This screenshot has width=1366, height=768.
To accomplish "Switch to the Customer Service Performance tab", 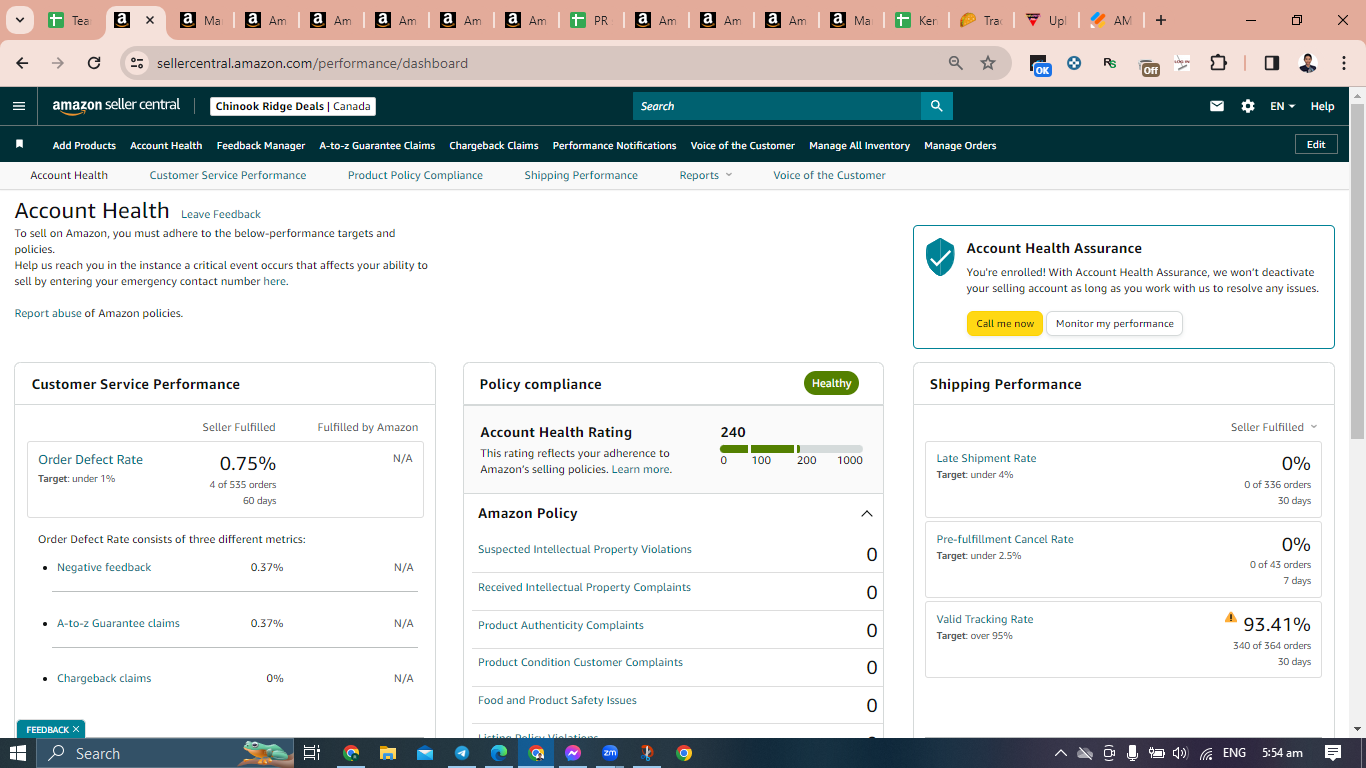I will [228, 175].
